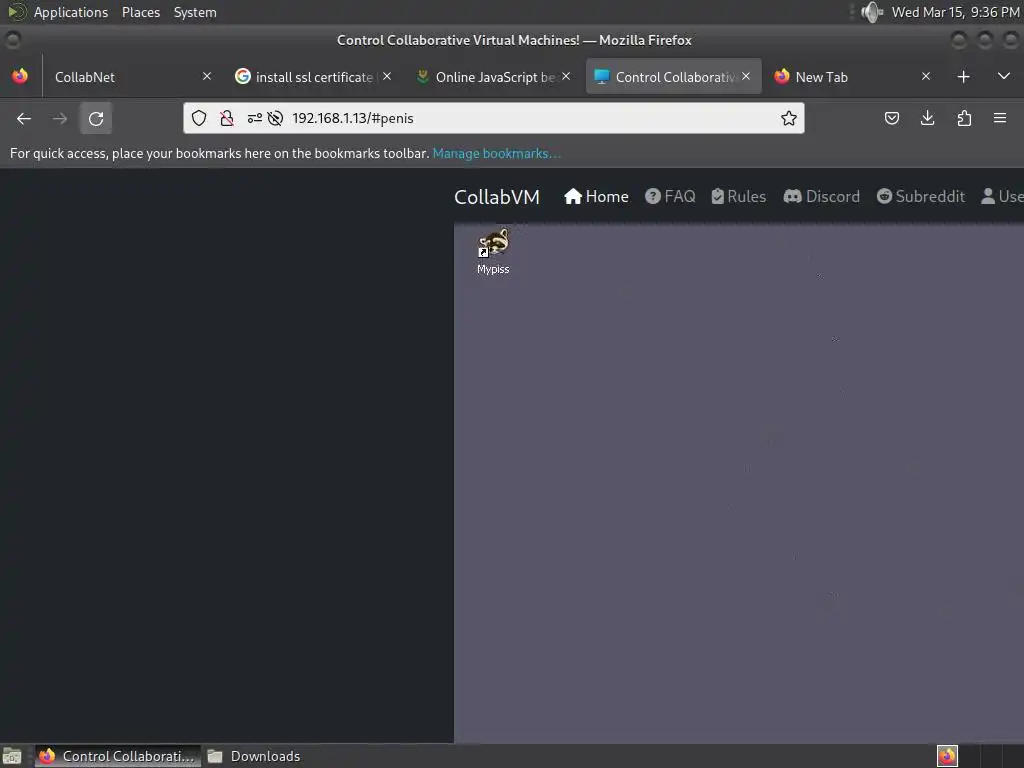Screen dimensions: 1024x768
Task: Click the Mypiss desktop shortcut in VM
Action: point(493,252)
